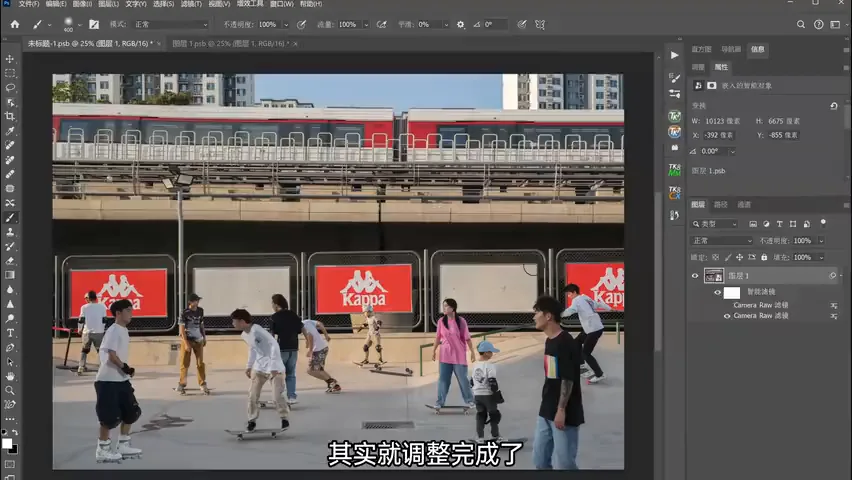Toggle visibility of lower Camera Raw filter
The height and width of the screenshot is (480, 852).
727,316
